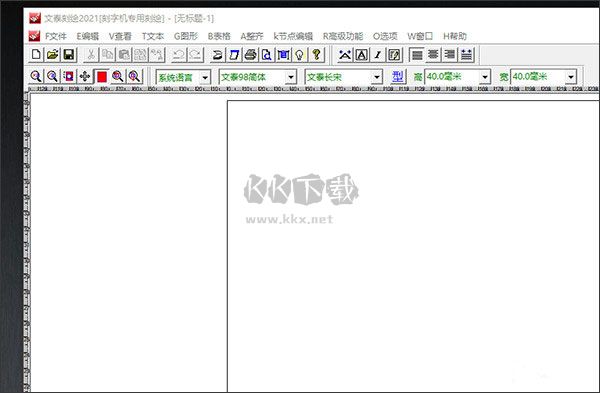600x393 pixels.
Task: Click the printer icon in toolbar
Action: [x=251, y=55]
